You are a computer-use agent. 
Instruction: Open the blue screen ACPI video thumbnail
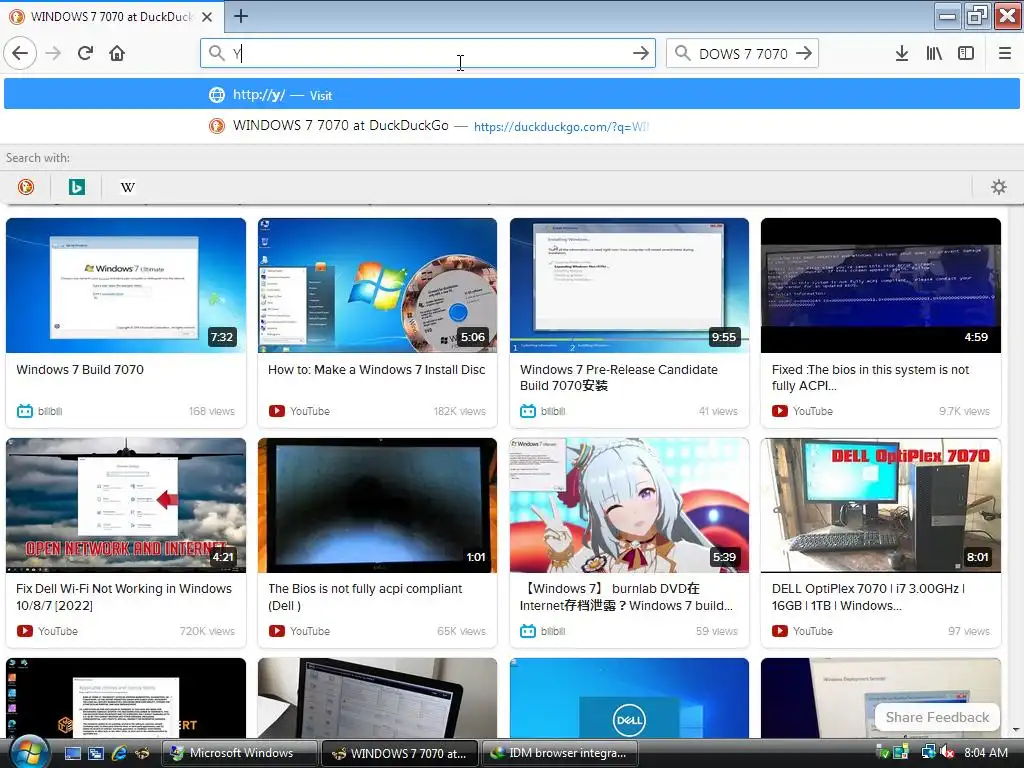point(881,285)
